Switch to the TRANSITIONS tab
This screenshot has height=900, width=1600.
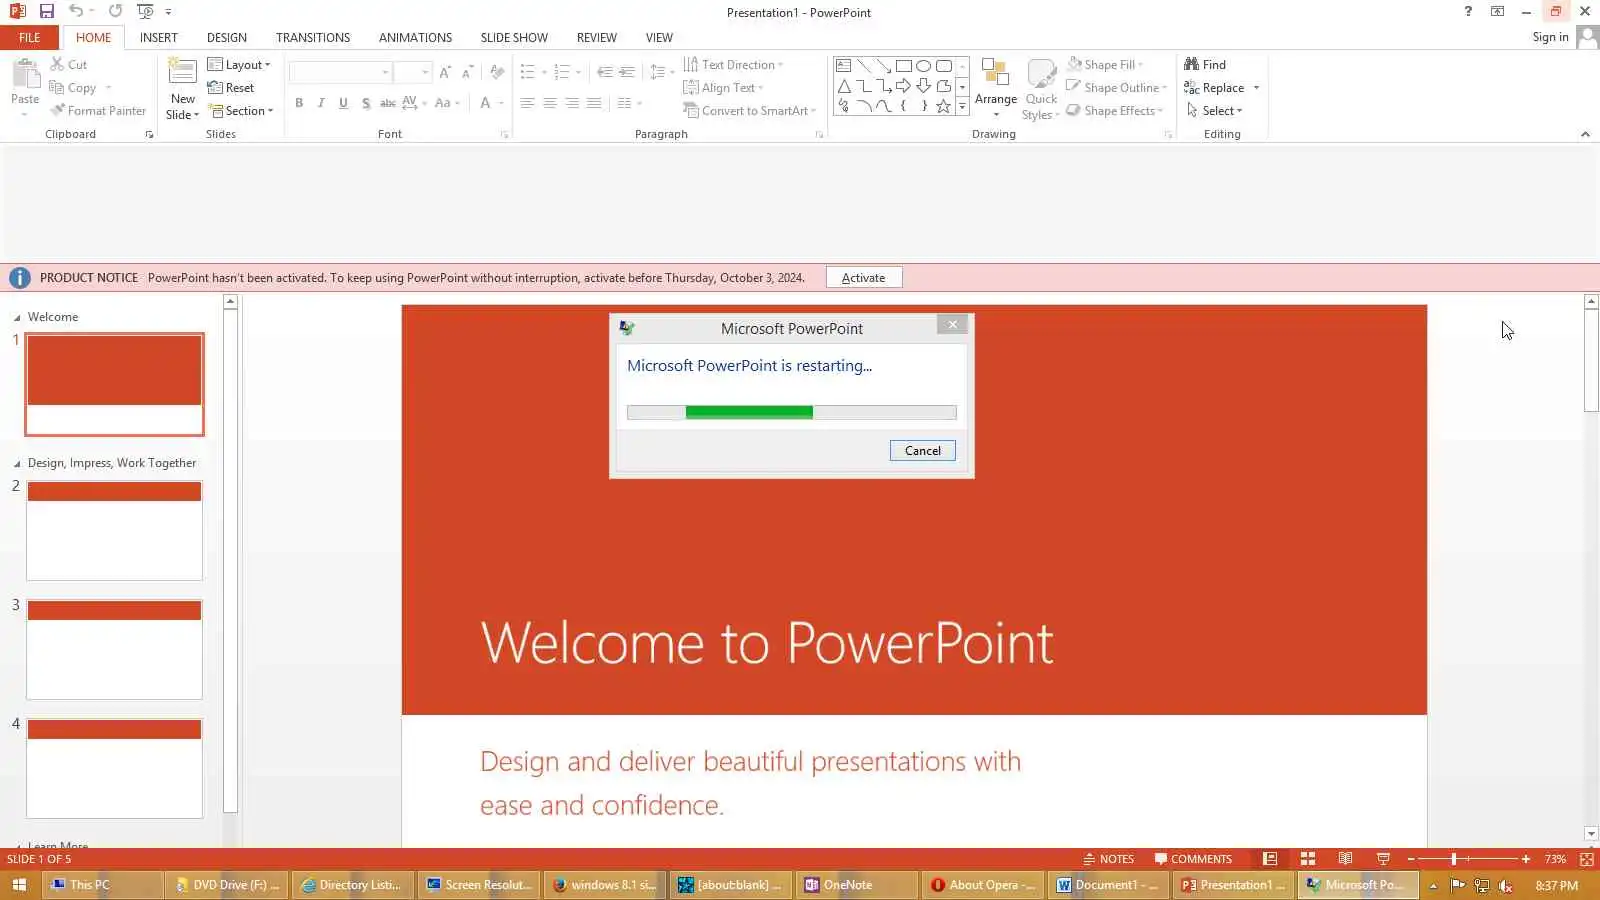tap(313, 38)
